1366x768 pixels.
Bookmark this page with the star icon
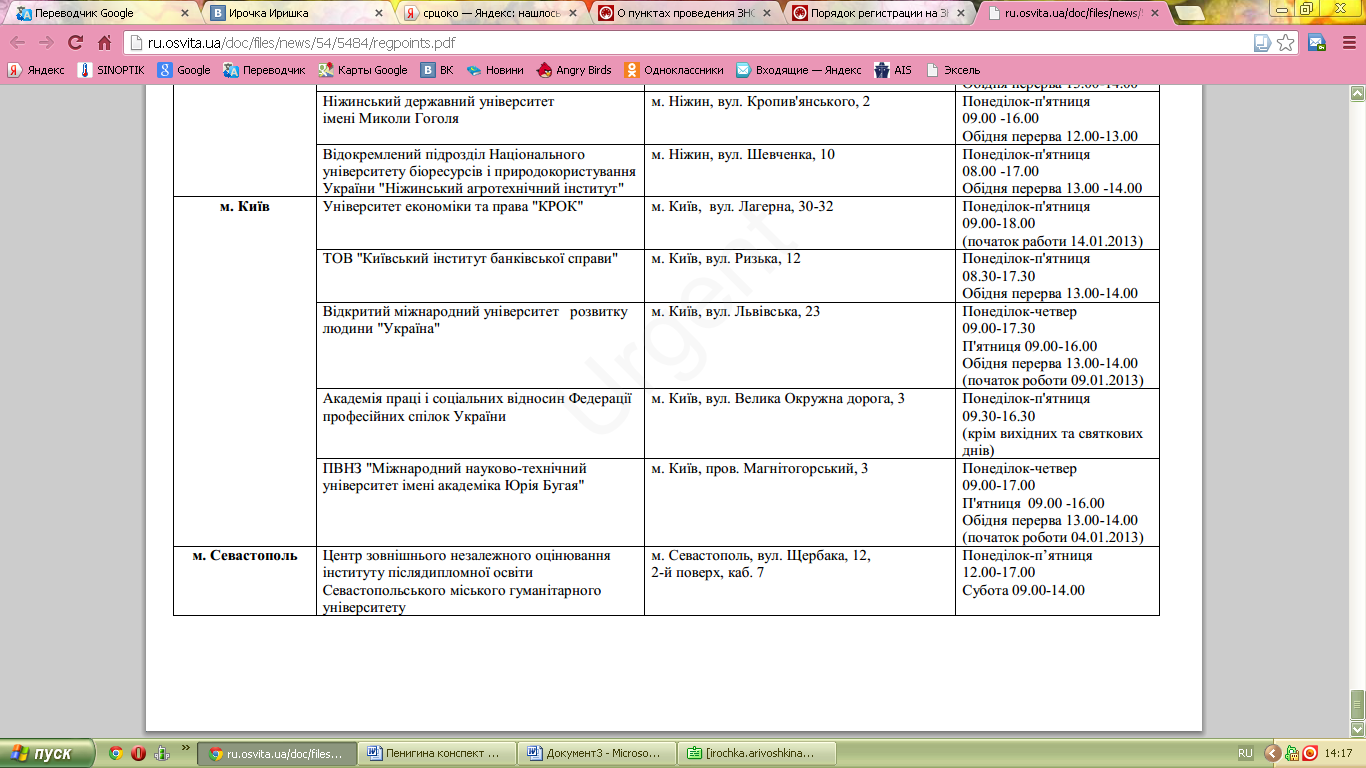point(1286,43)
